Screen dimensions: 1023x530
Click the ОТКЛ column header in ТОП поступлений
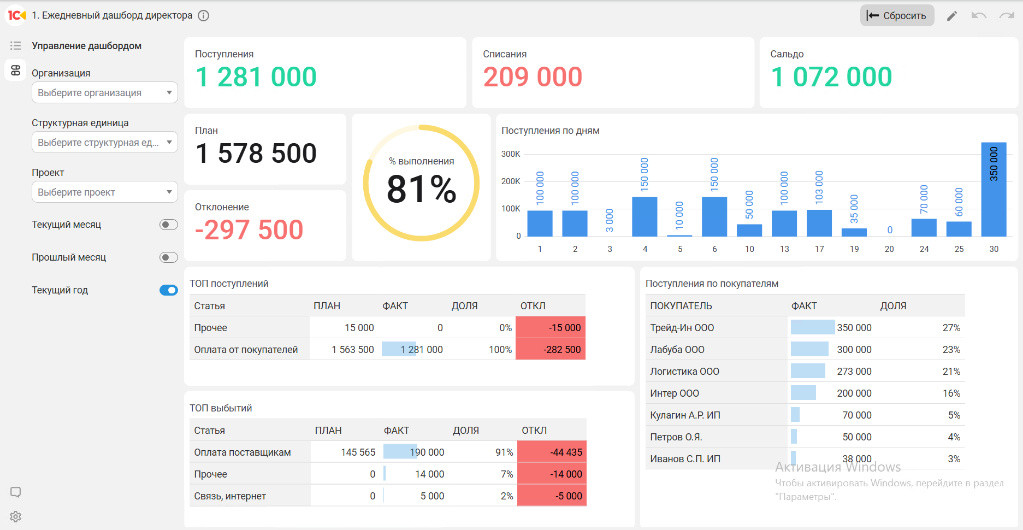(533, 305)
